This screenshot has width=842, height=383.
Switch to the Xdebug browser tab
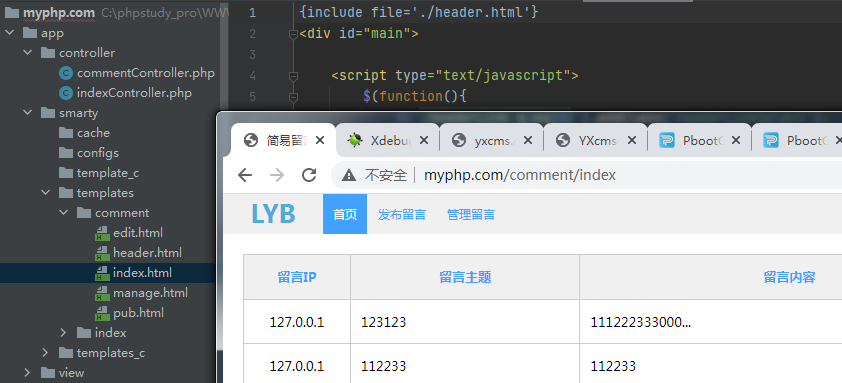pyautogui.click(x=387, y=141)
